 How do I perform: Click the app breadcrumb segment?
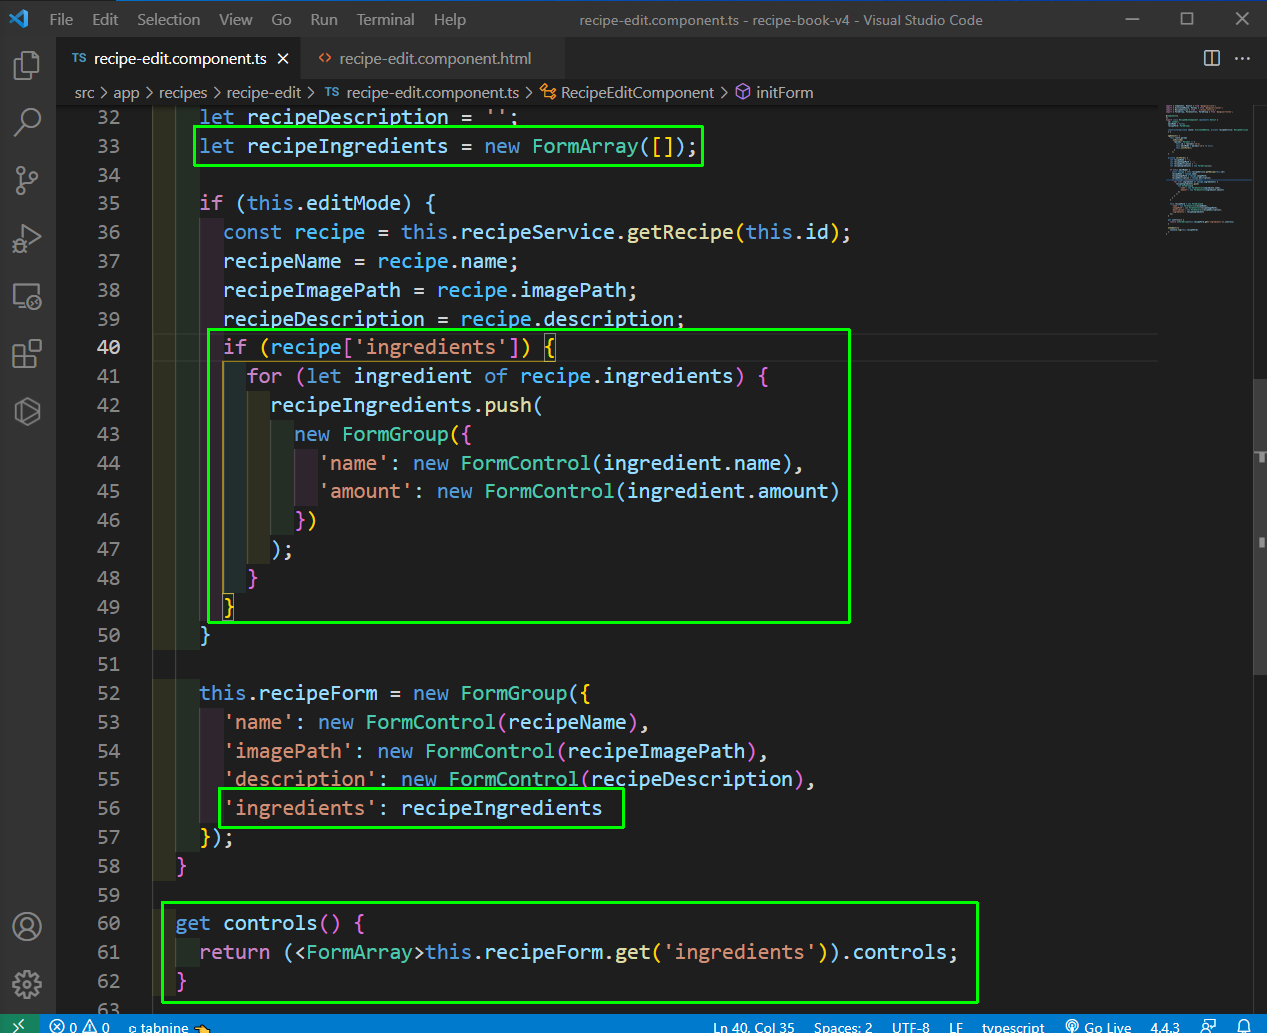coord(126,92)
